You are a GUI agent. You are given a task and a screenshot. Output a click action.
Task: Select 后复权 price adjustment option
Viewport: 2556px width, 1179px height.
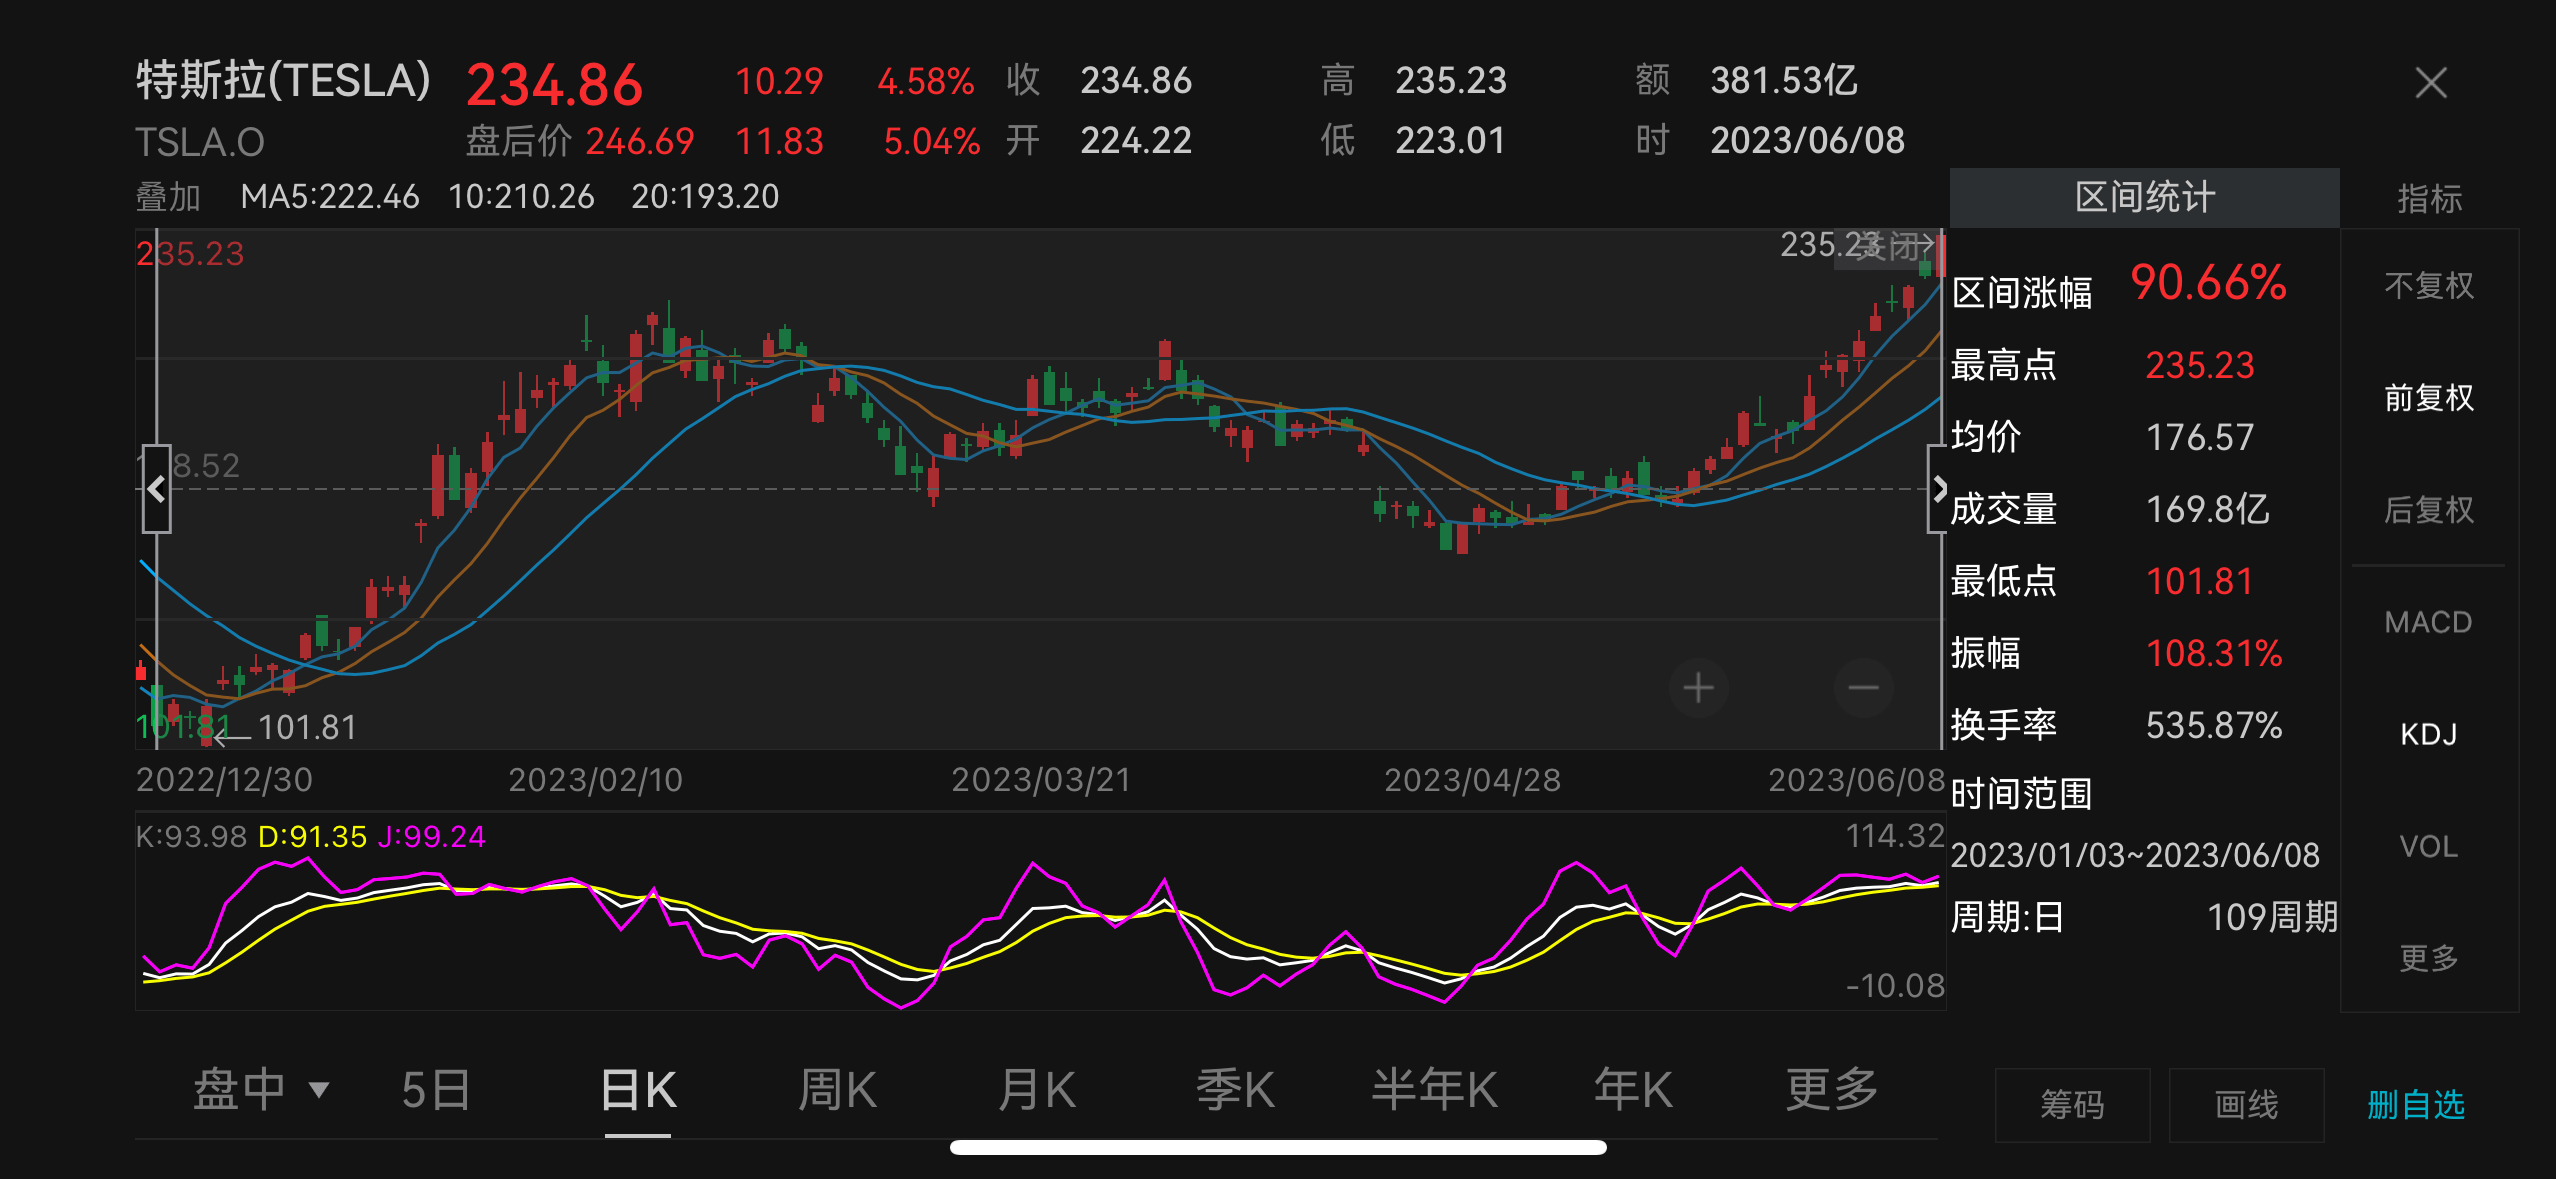[2429, 510]
